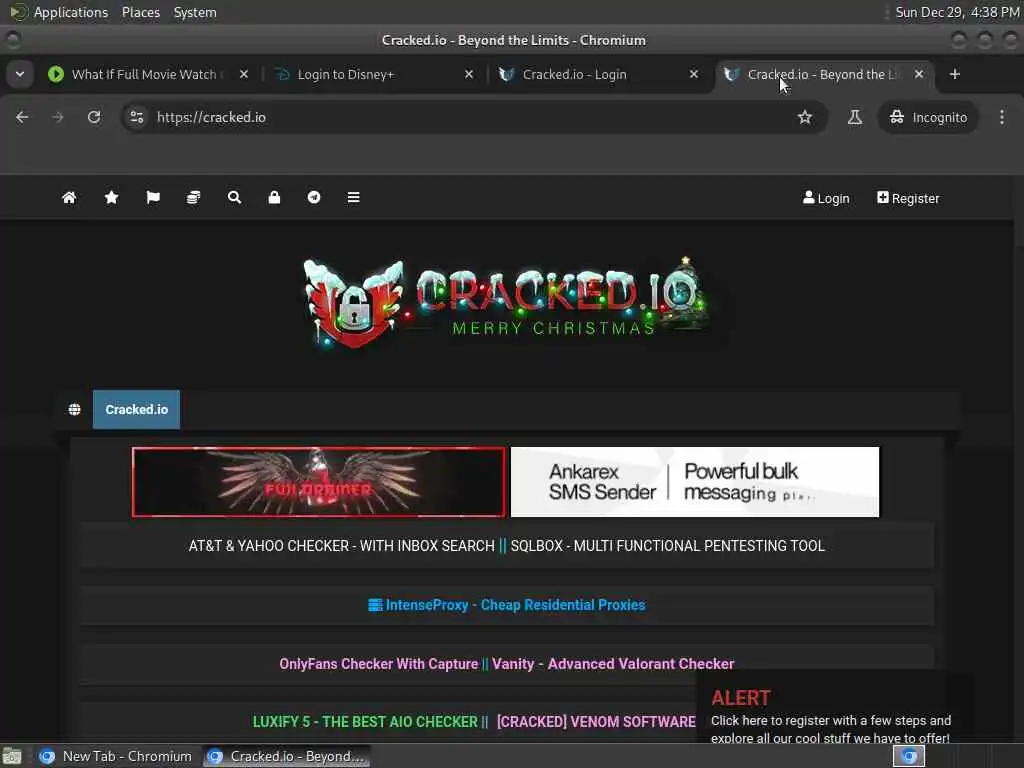Open site information icon in address bar

pyautogui.click(x=136, y=117)
